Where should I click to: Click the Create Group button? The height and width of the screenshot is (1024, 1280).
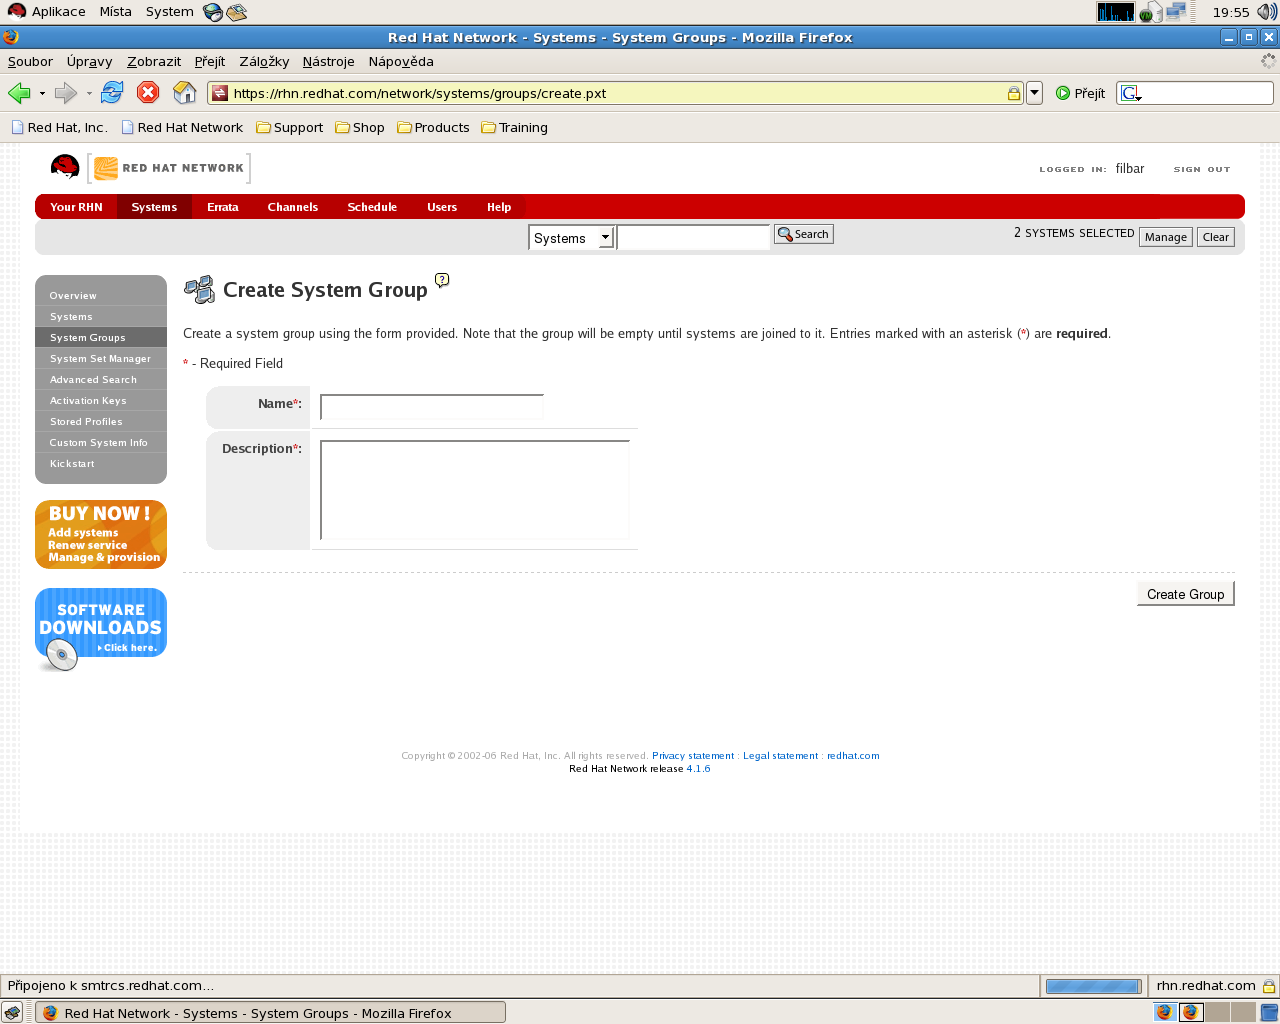point(1185,594)
